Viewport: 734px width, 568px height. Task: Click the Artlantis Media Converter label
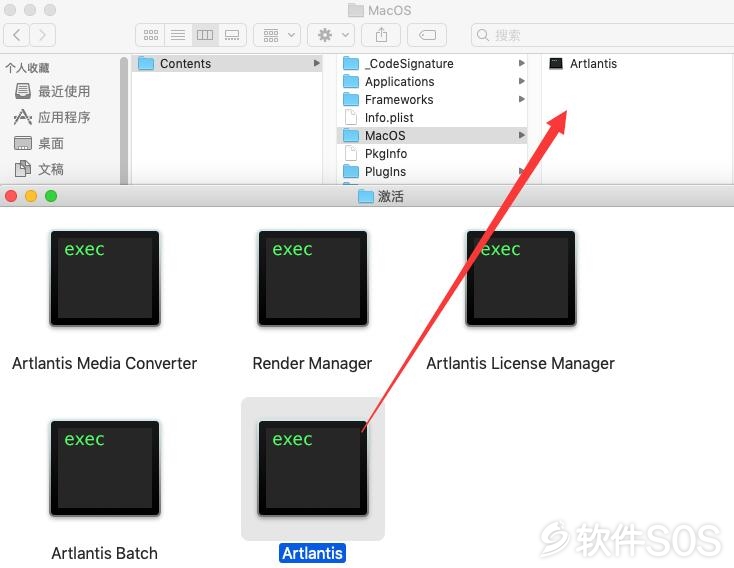tap(104, 363)
